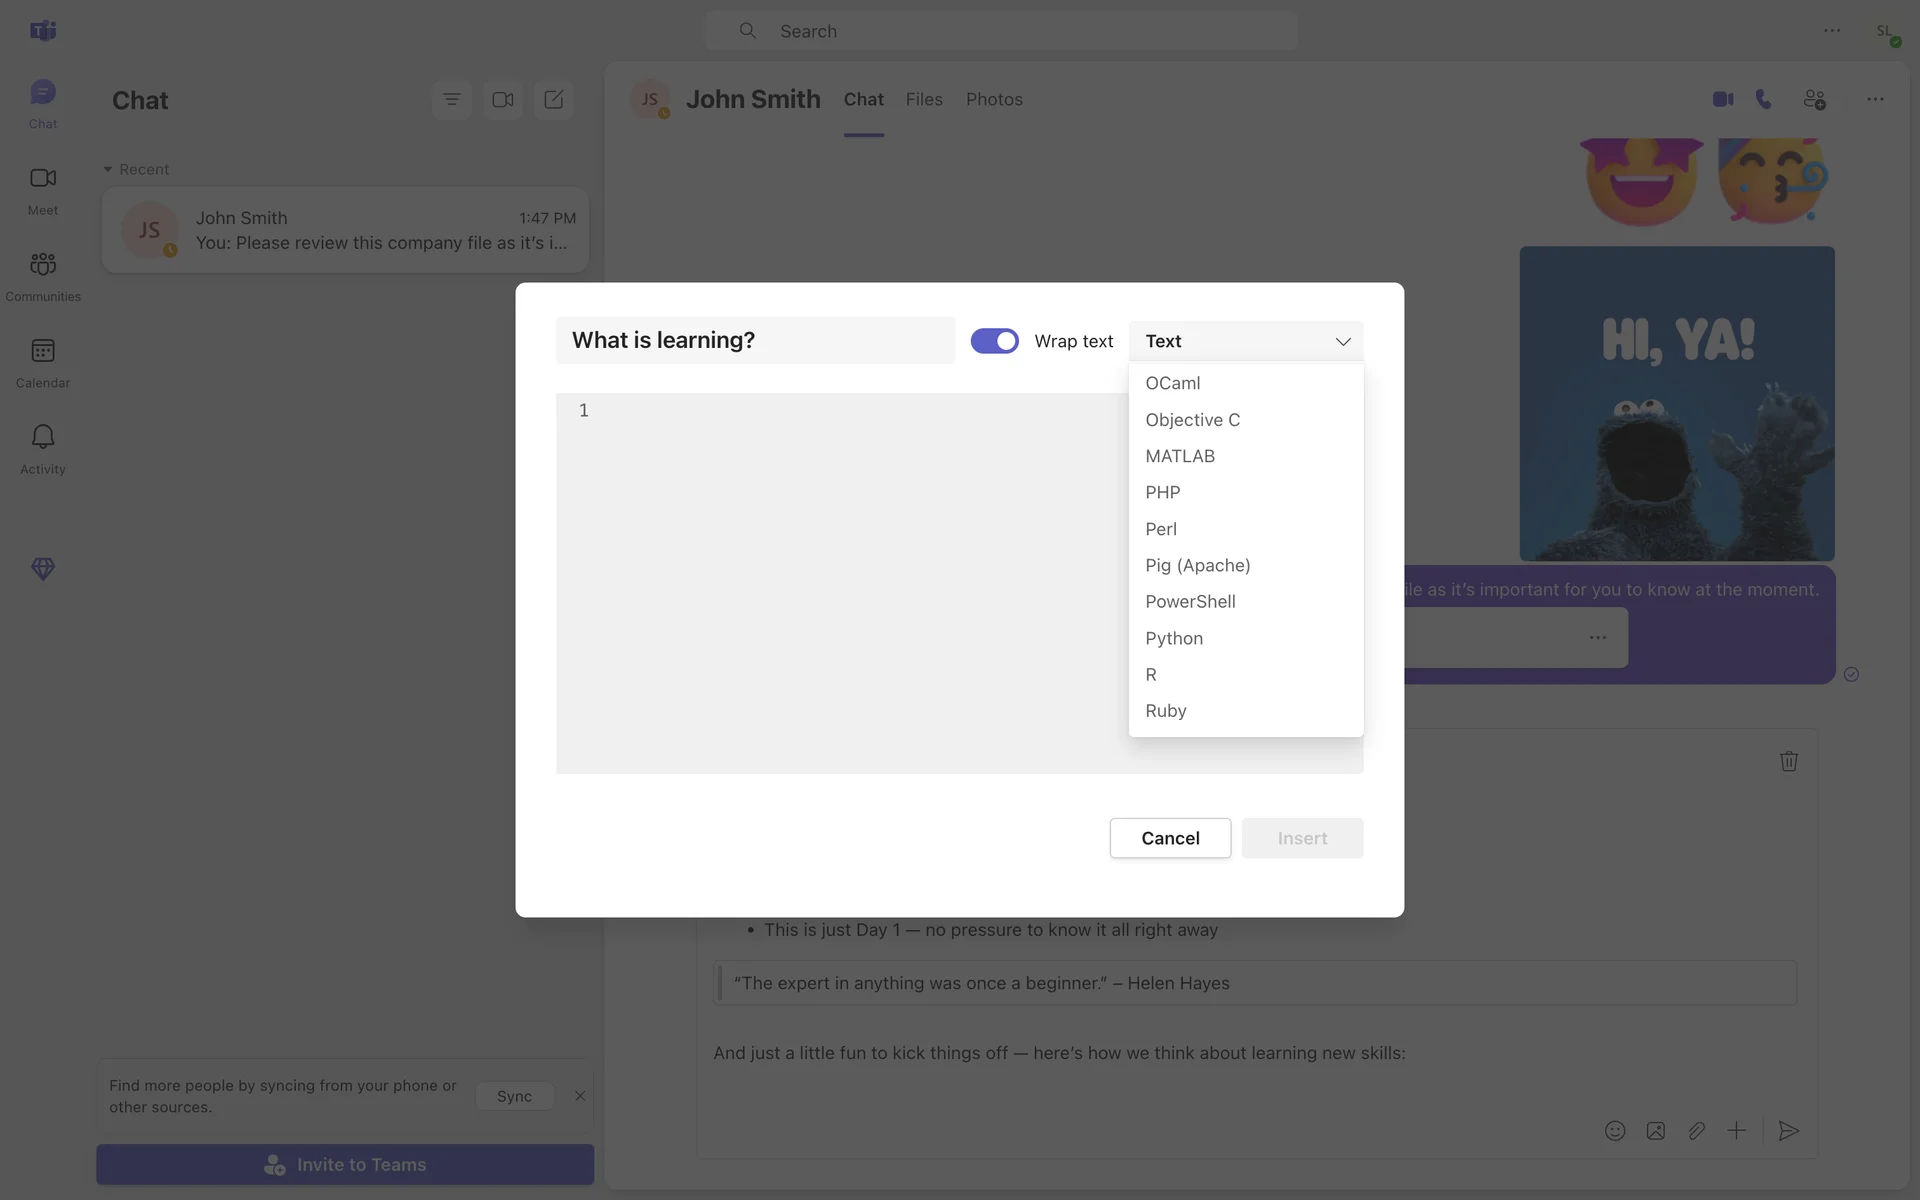Open the chat list filter icon
The width and height of the screenshot is (1920, 1200).
click(x=452, y=99)
